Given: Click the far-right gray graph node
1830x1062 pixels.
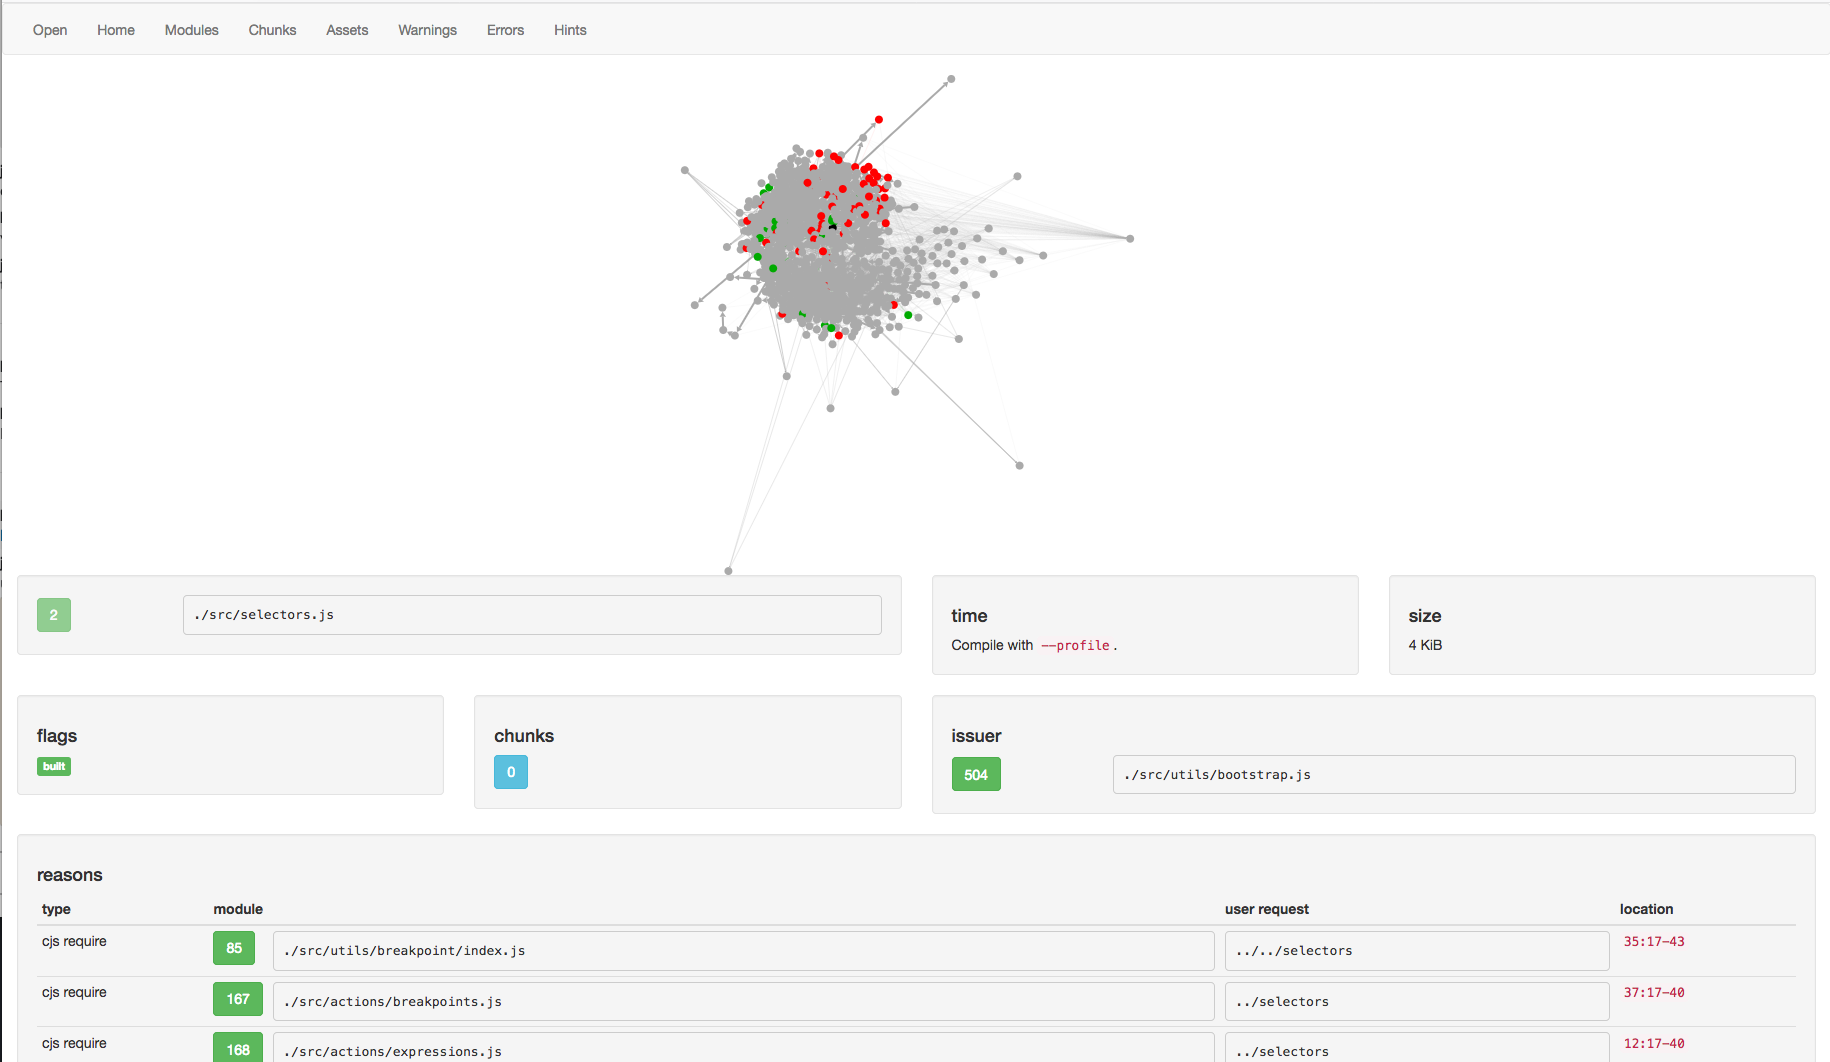Looking at the screenshot, I should coord(1130,239).
